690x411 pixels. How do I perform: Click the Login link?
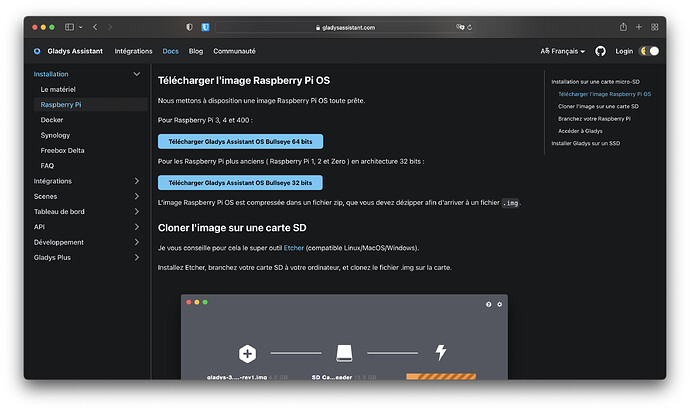(624, 51)
